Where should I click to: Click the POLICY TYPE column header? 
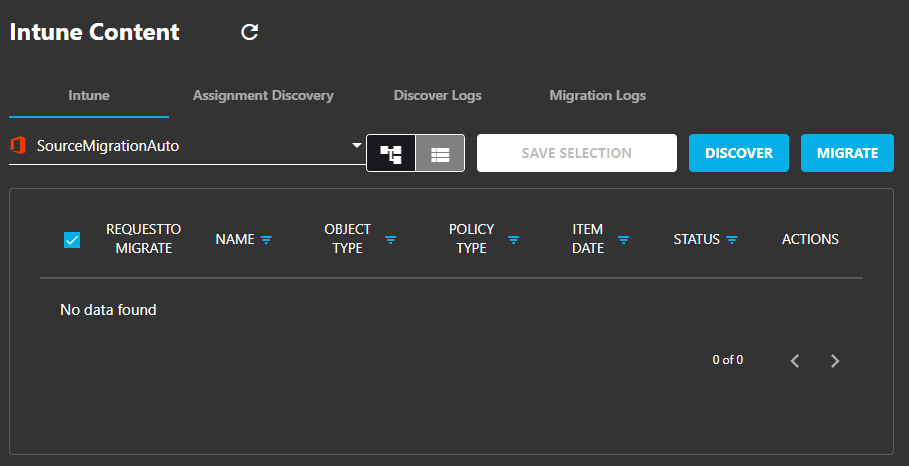click(x=471, y=239)
